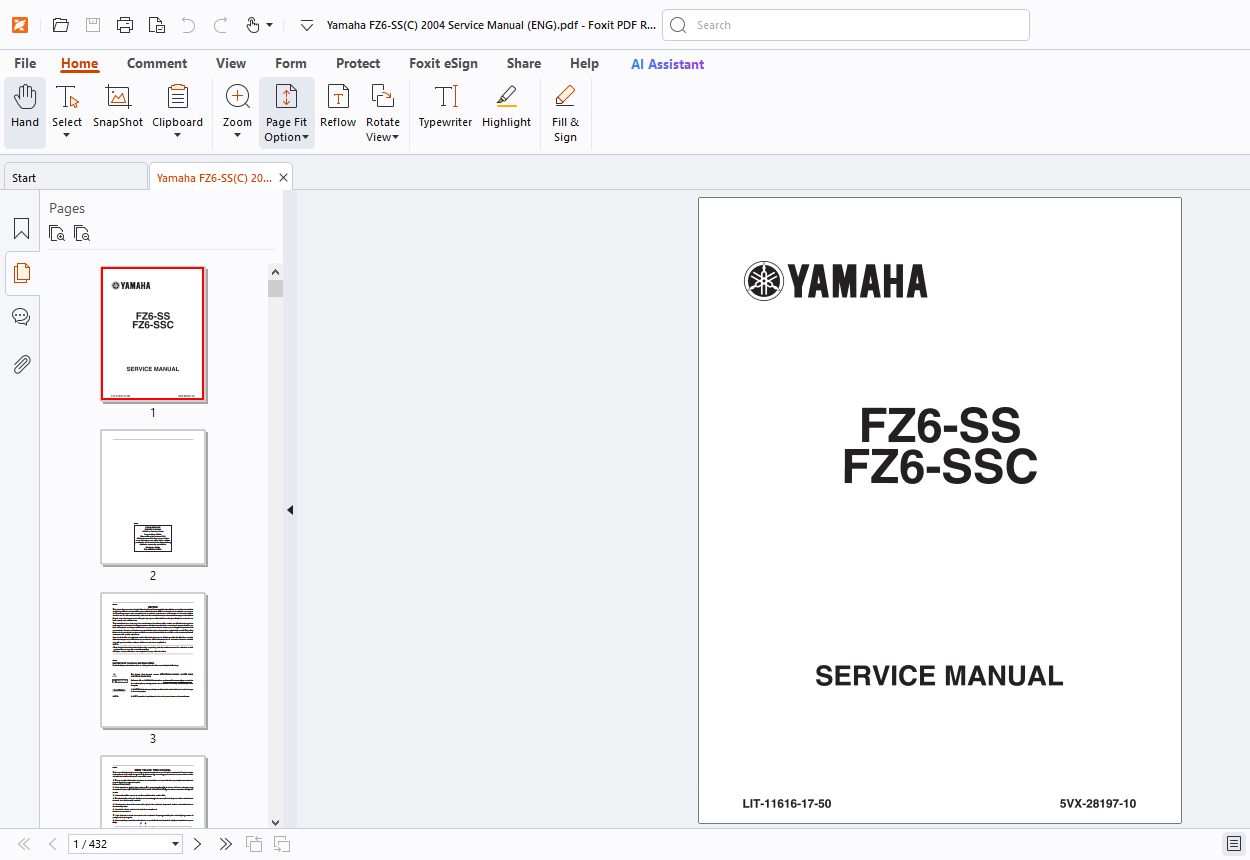Jump to the last page
The height and width of the screenshot is (860, 1250).
(226, 844)
